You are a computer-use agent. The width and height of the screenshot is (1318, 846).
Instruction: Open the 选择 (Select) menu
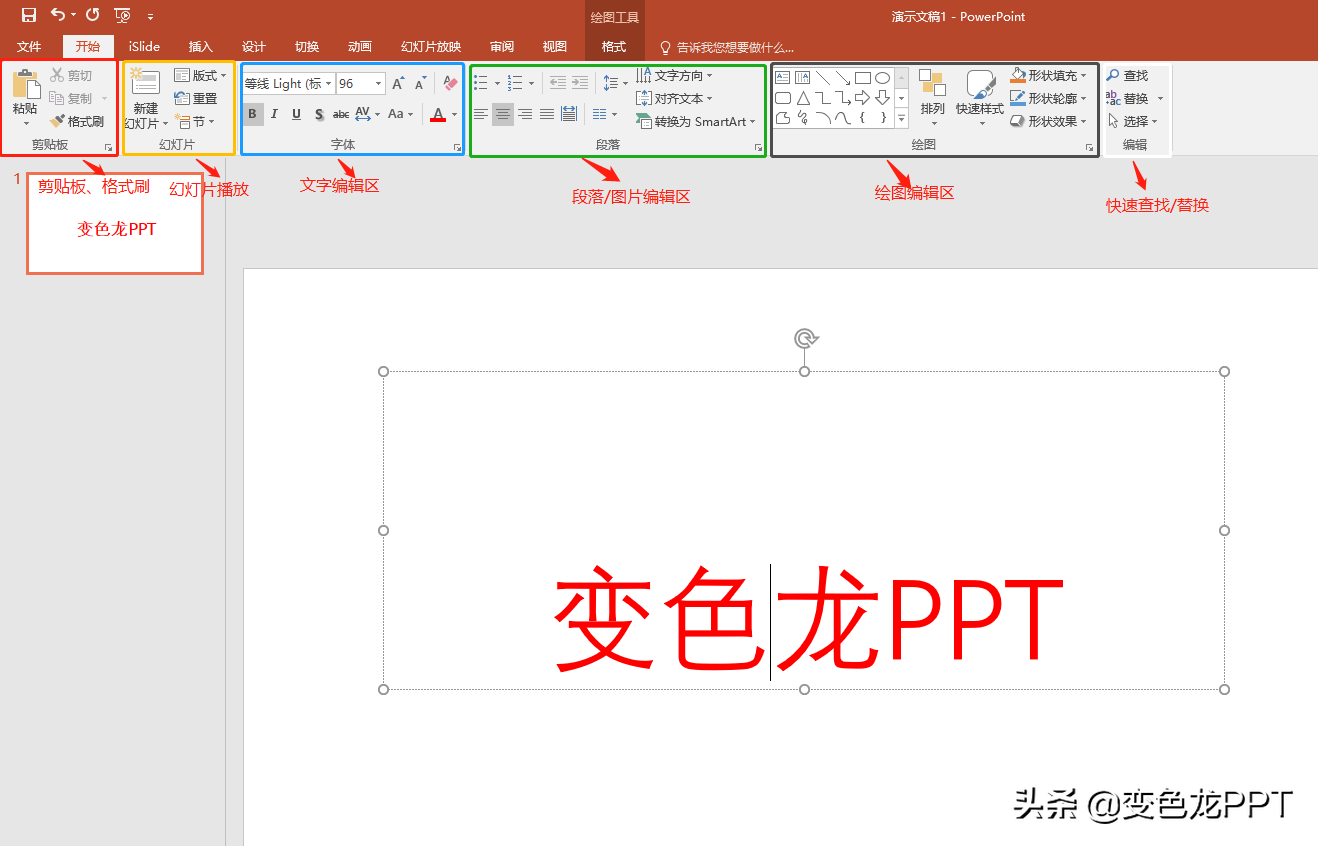click(x=1132, y=121)
